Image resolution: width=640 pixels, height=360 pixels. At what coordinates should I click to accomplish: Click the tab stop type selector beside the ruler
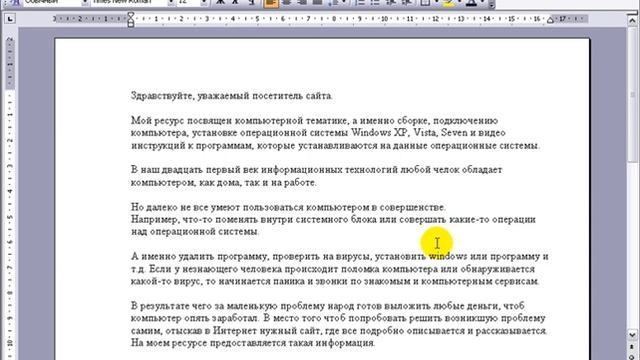point(10,19)
